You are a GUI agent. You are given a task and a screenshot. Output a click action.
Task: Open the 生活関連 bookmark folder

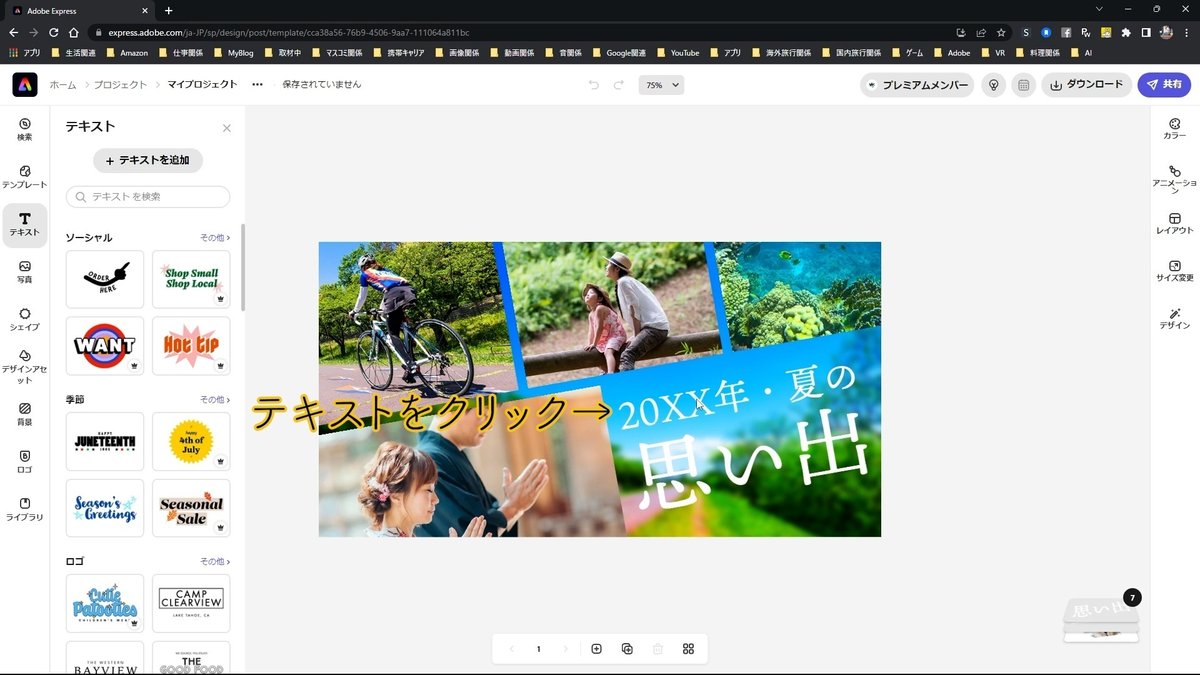pos(73,52)
